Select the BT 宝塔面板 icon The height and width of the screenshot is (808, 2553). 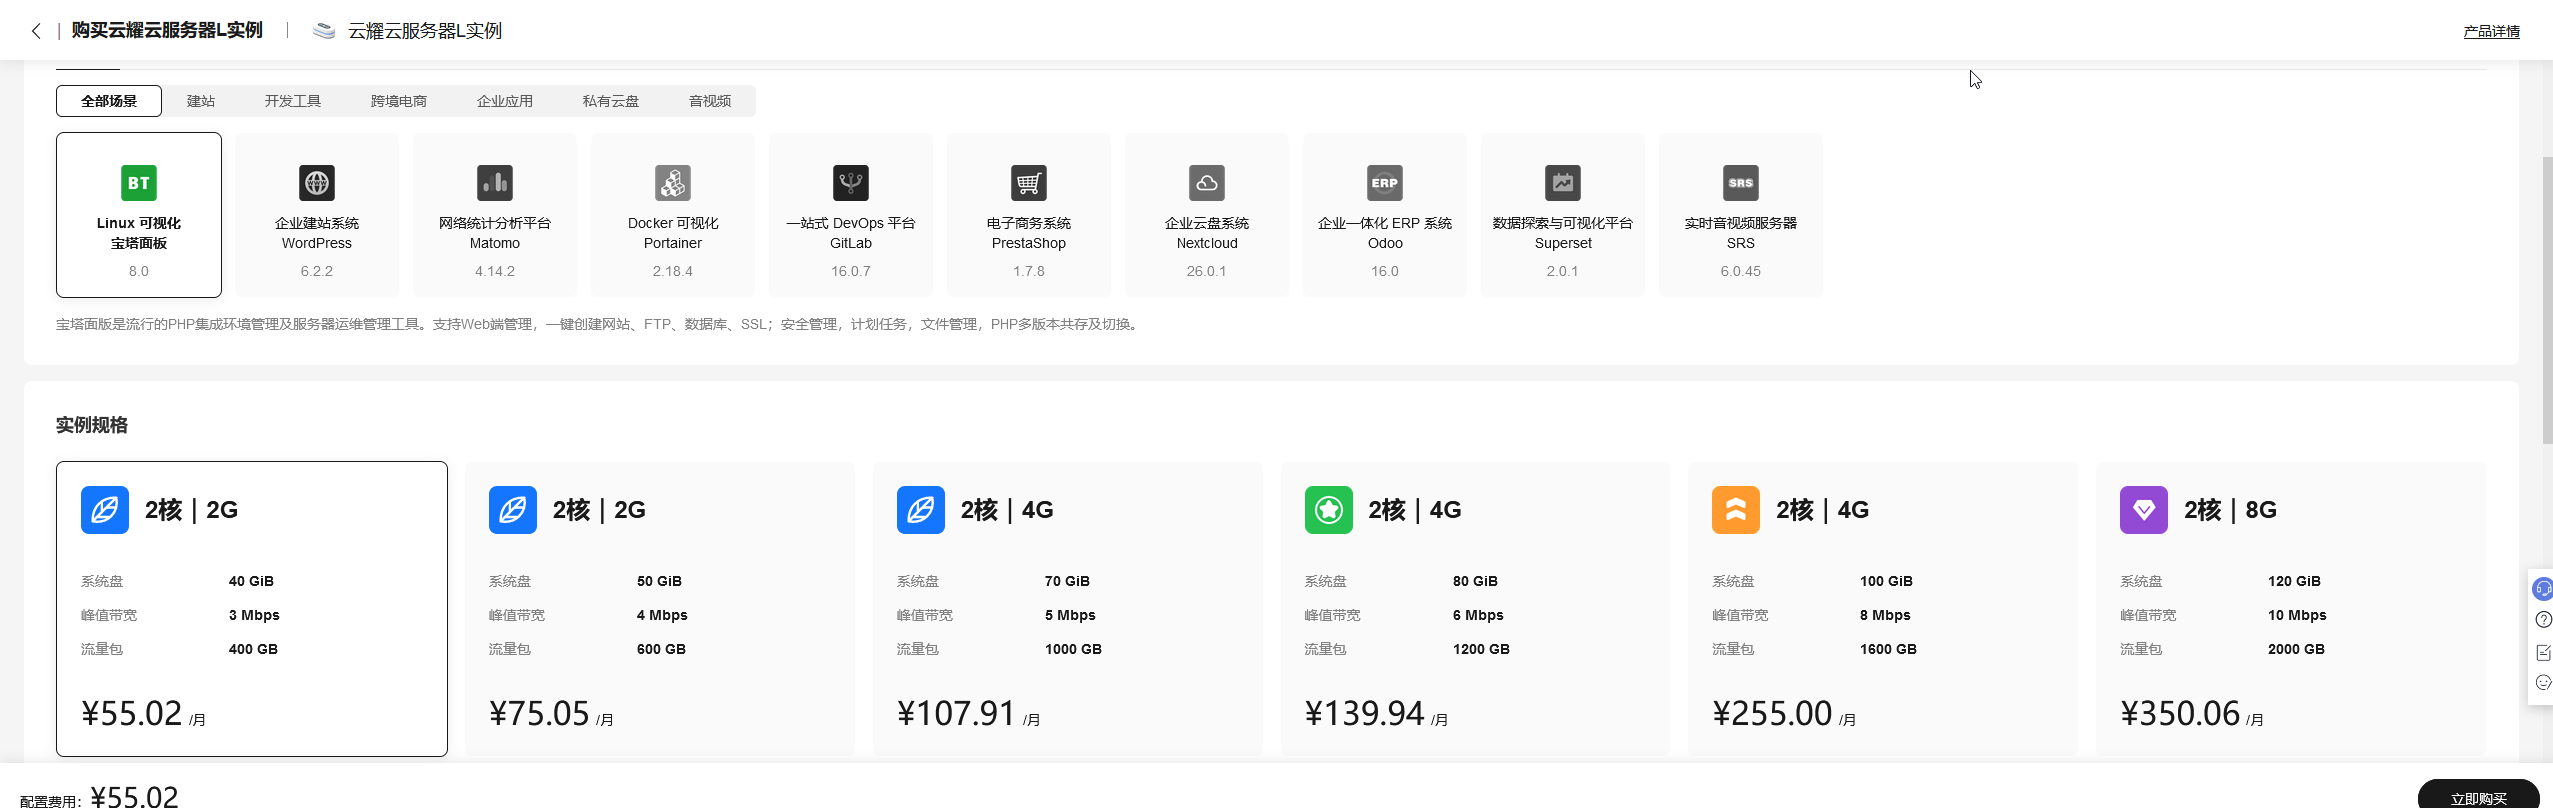139,183
